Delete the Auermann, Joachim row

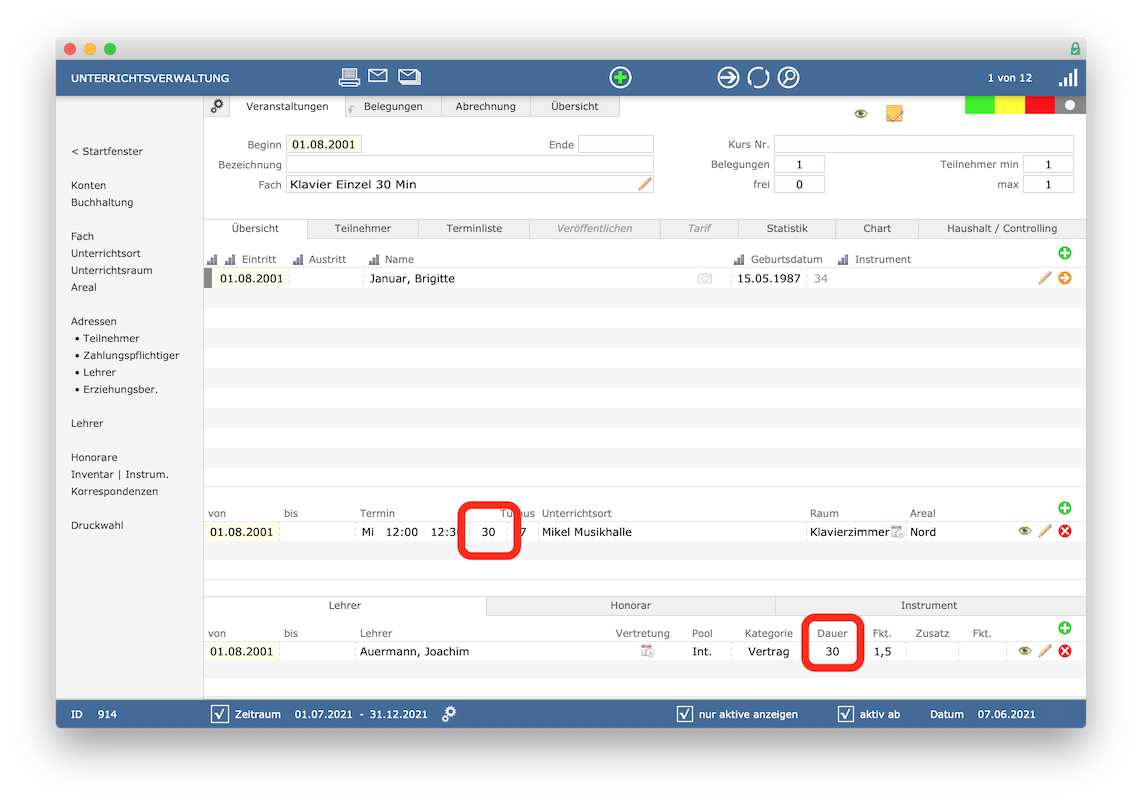tap(1065, 650)
